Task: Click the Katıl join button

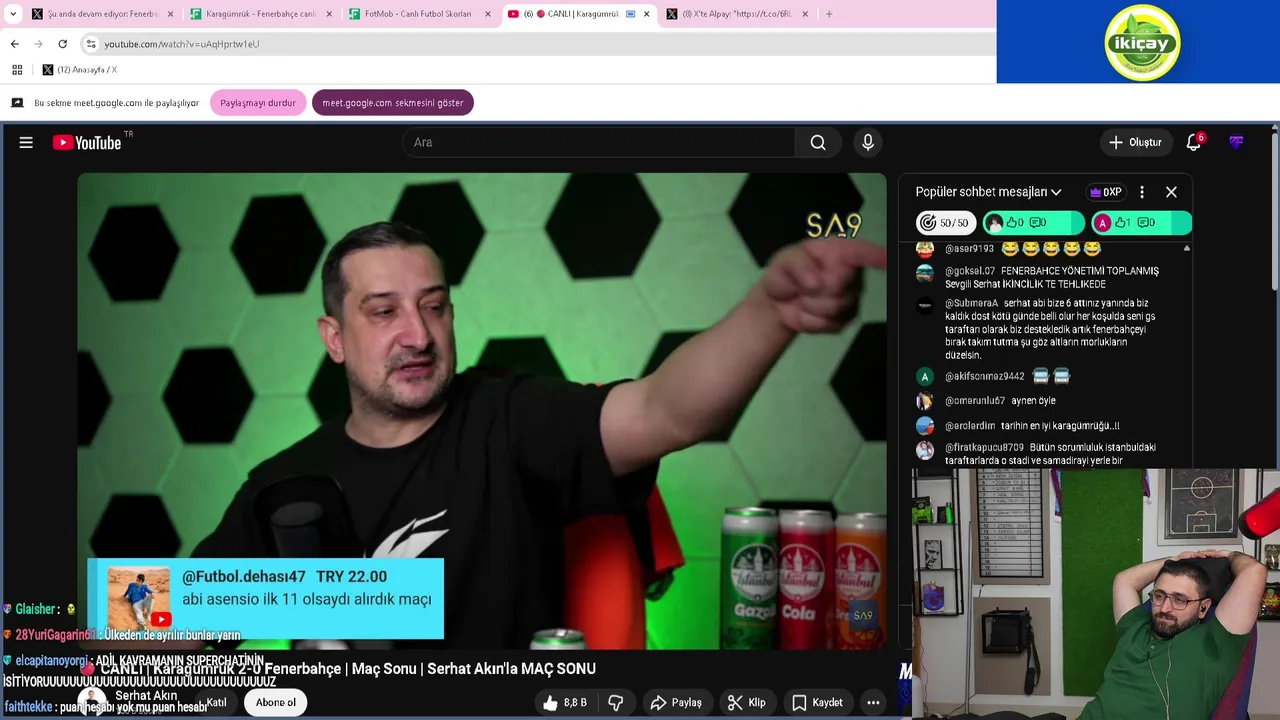Action: coord(216,703)
